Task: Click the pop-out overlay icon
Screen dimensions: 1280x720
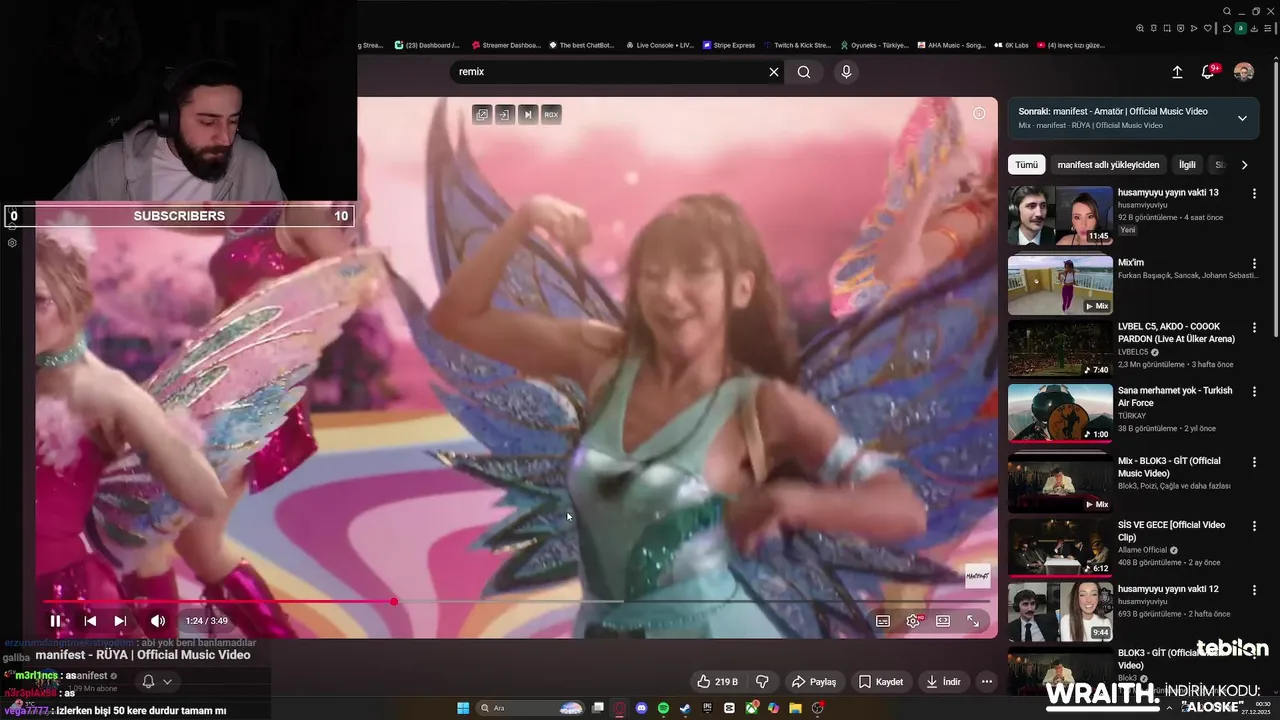Action: coord(482,115)
